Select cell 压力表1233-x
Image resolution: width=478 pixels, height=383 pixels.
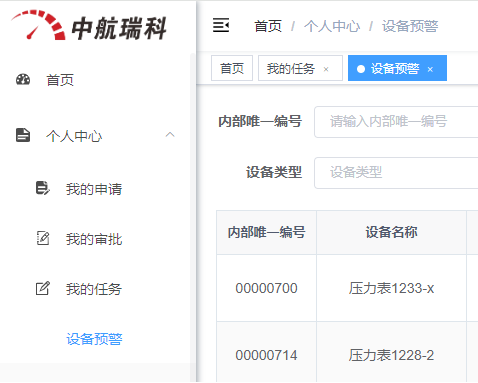391,288
